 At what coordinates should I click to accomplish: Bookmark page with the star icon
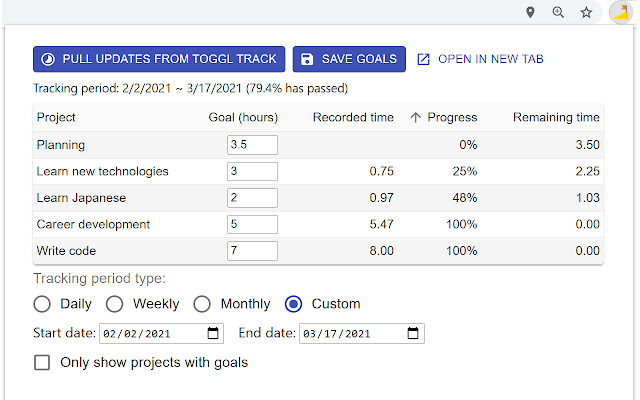point(586,12)
